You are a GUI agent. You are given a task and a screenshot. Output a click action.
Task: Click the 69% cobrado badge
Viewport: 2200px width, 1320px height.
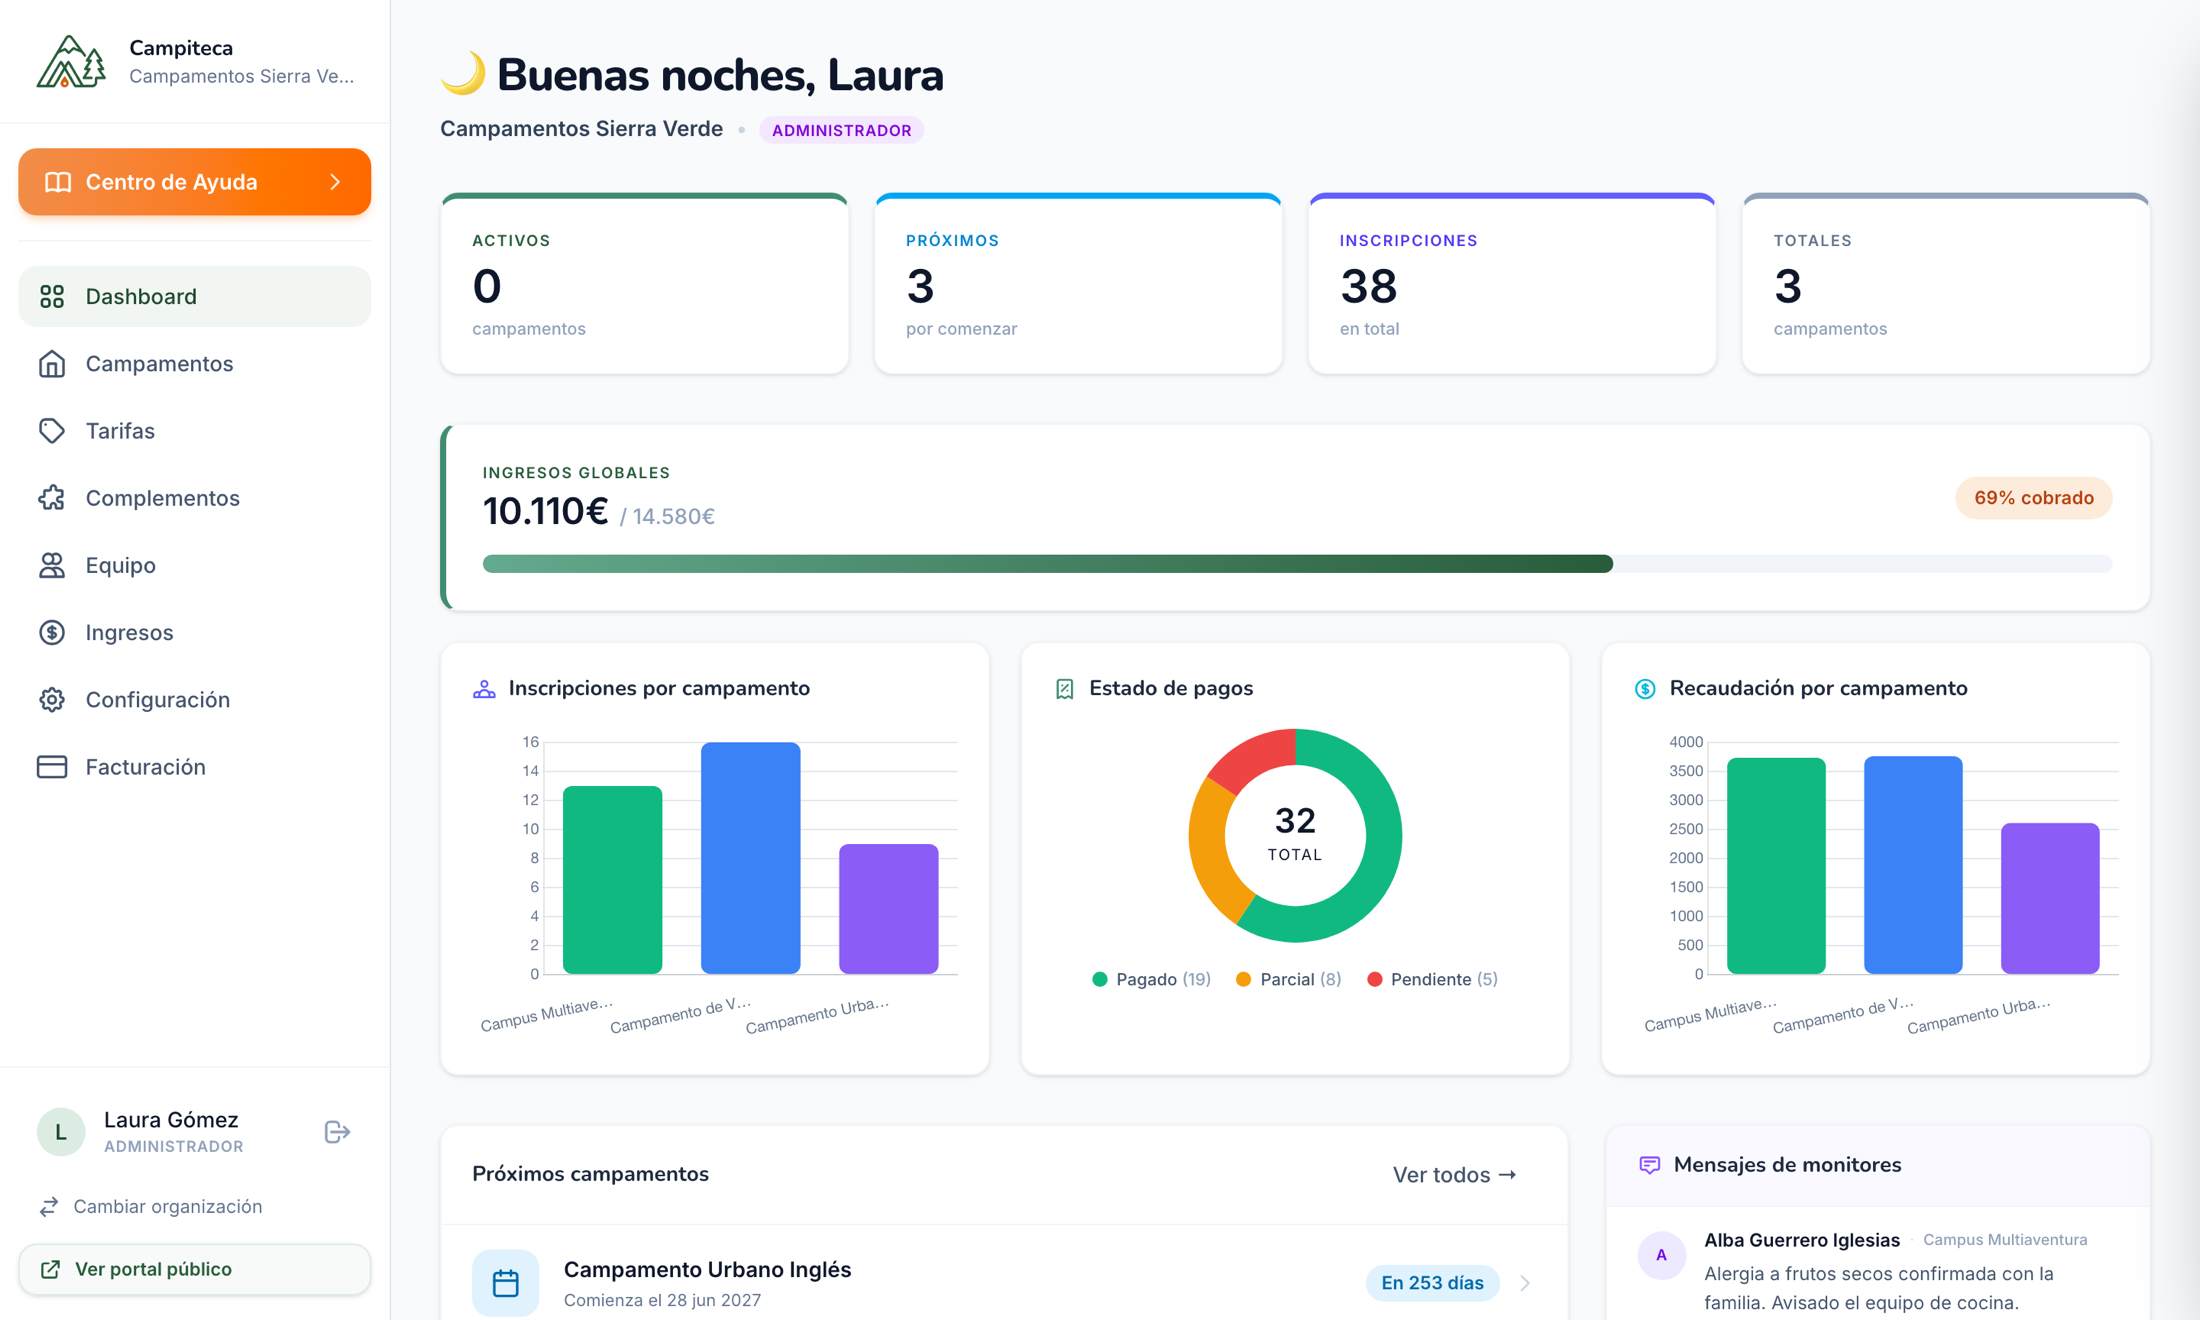[2034, 498]
